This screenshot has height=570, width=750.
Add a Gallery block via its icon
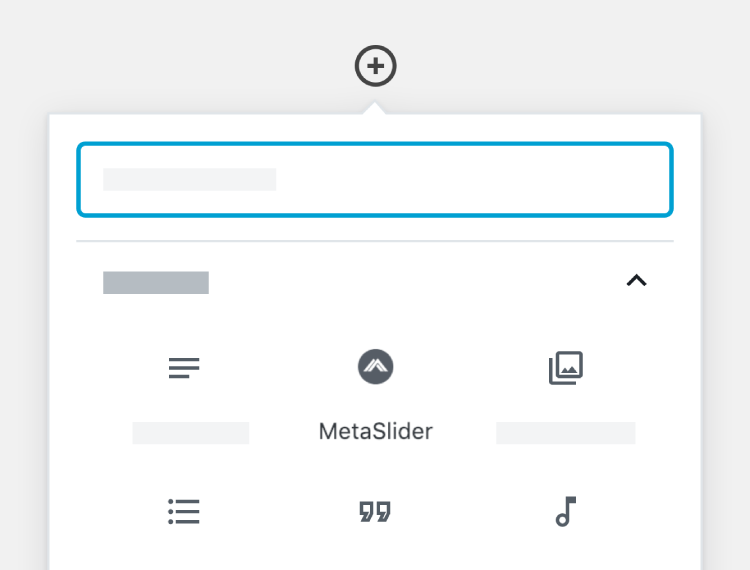click(x=566, y=368)
